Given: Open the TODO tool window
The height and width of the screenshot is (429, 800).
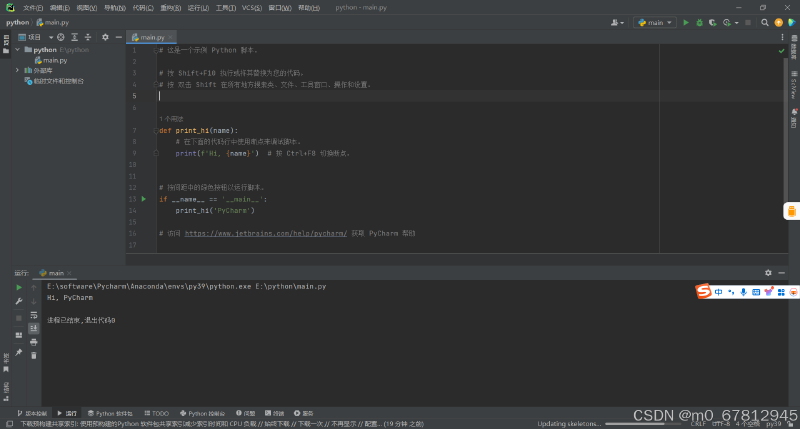Looking at the screenshot, I should point(157,413).
